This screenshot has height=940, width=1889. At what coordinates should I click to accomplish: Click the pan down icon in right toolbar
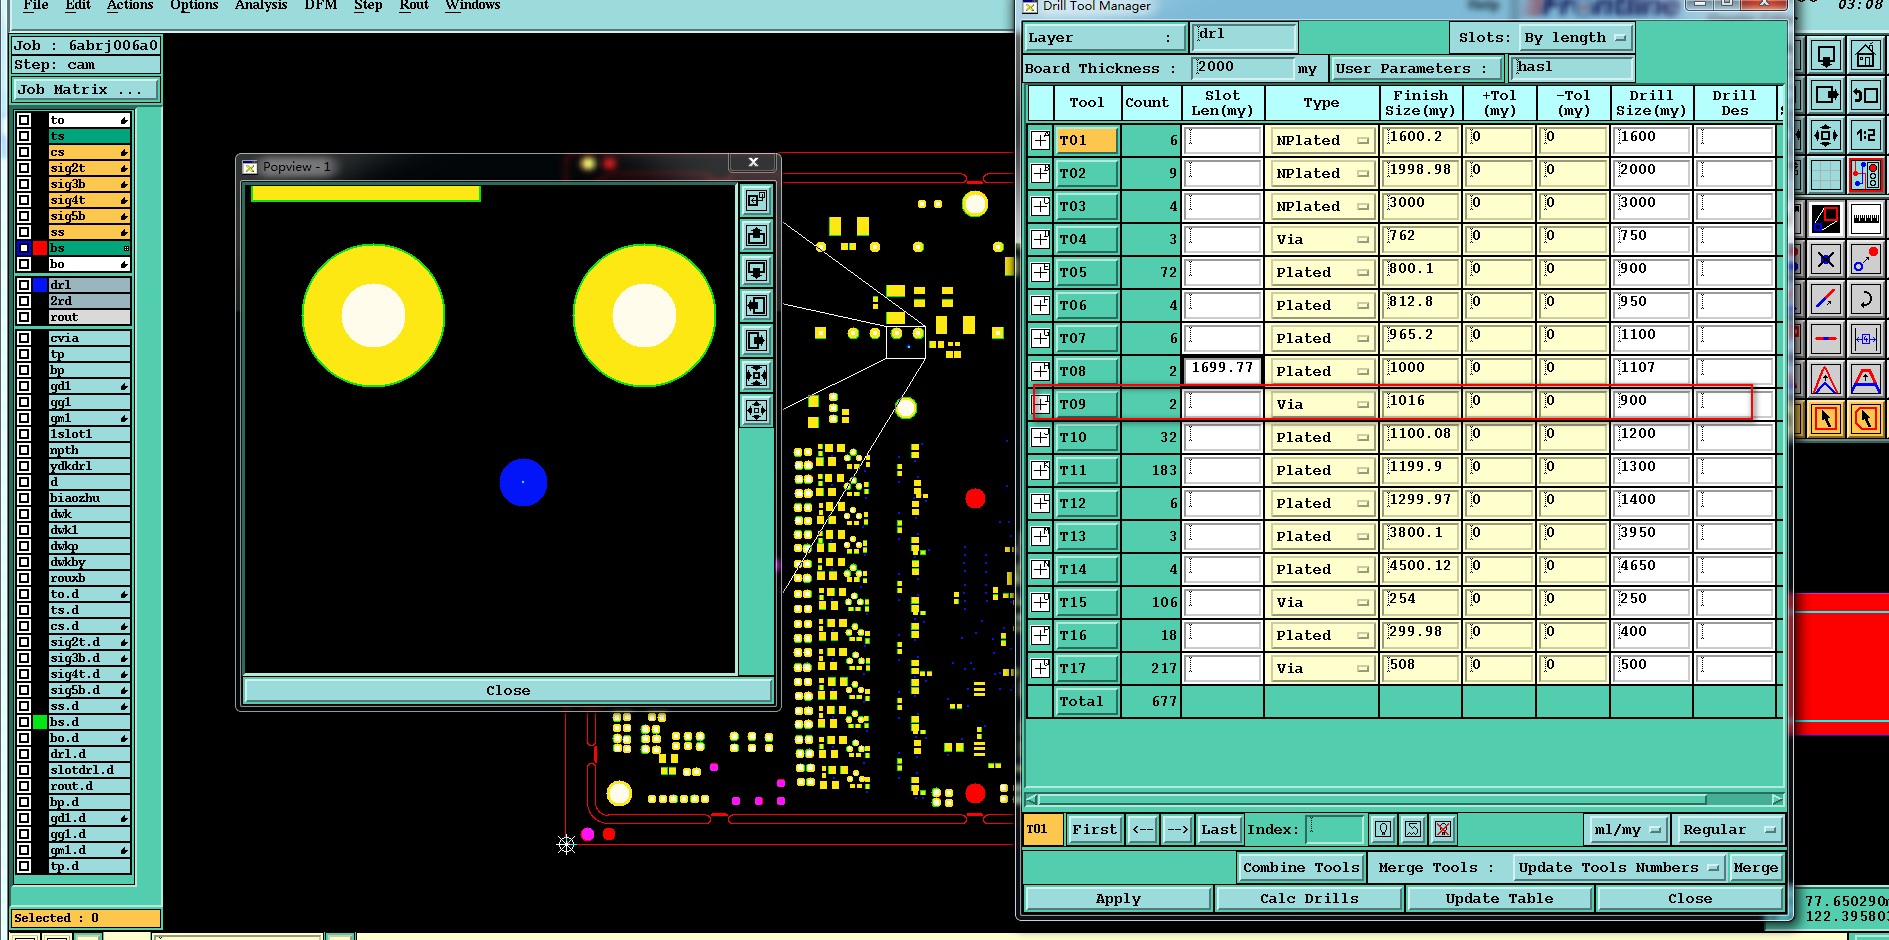click(1826, 56)
